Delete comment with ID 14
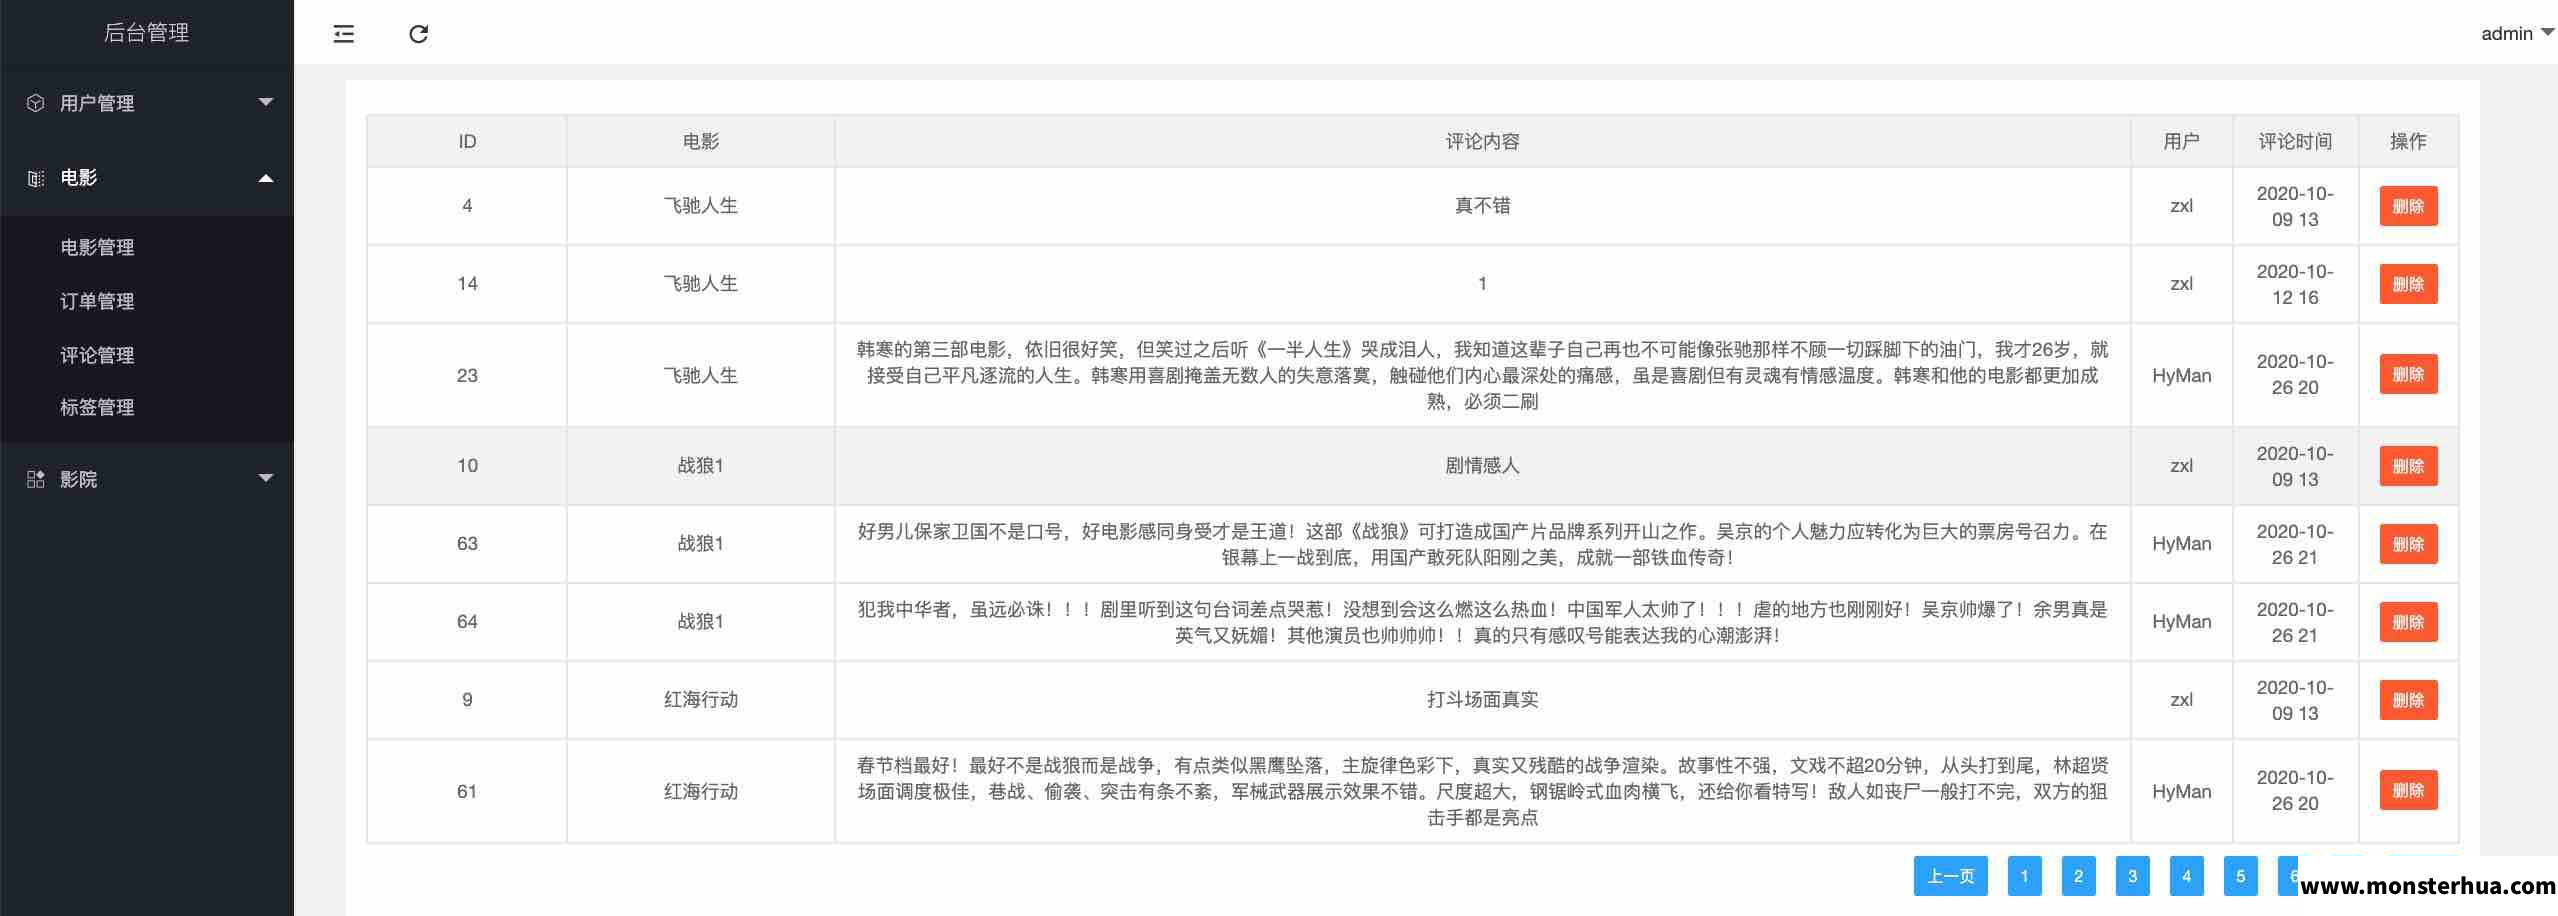 point(2408,284)
